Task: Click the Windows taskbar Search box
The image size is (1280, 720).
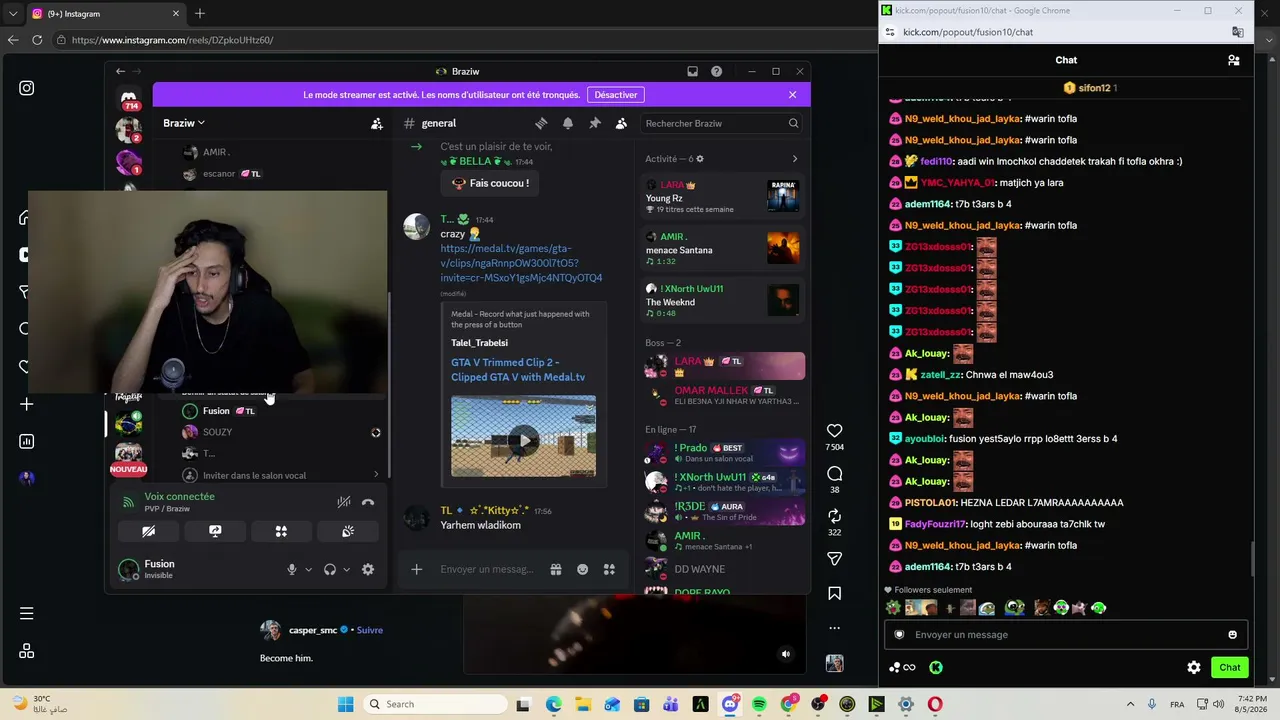Action: [436, 704]
